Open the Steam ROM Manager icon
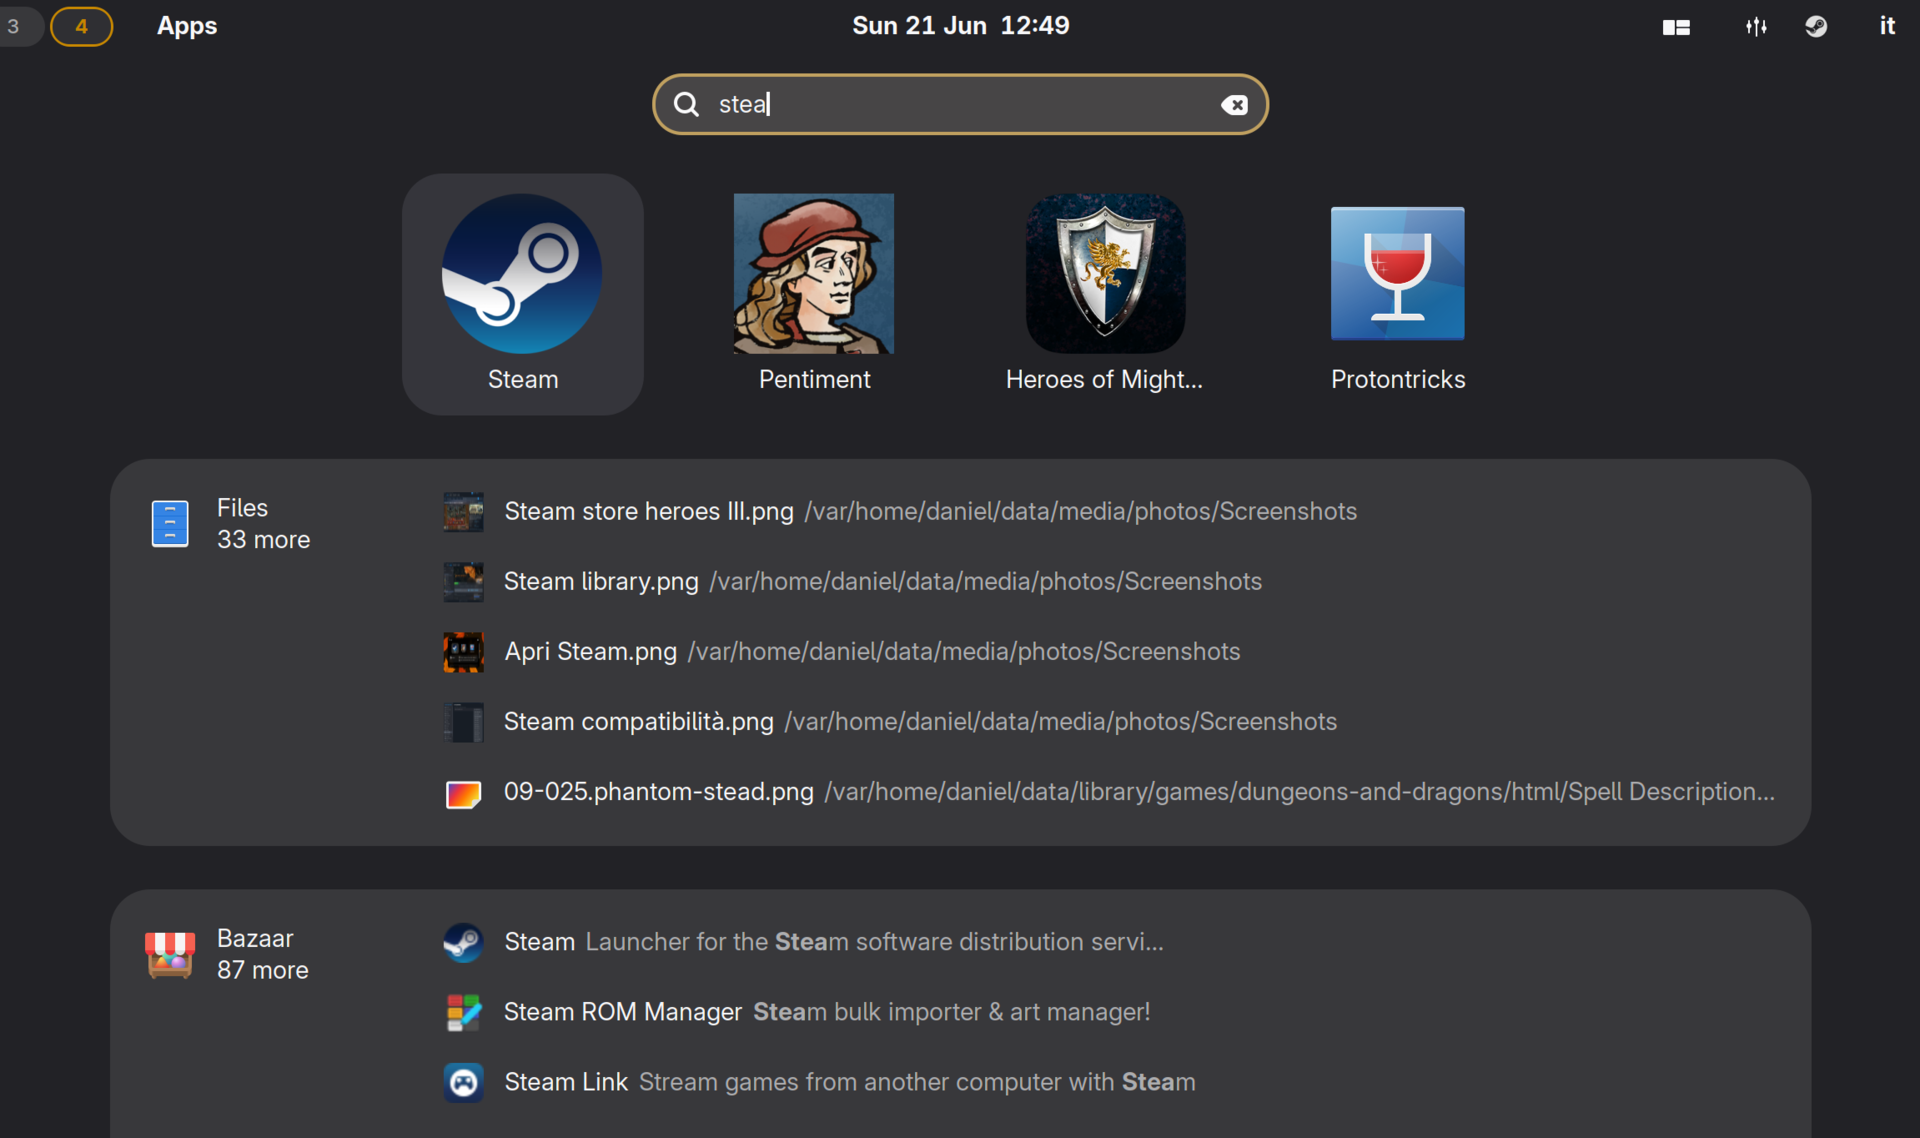The height and width of the screenshot is (1138, 1920). (463, 1012)
